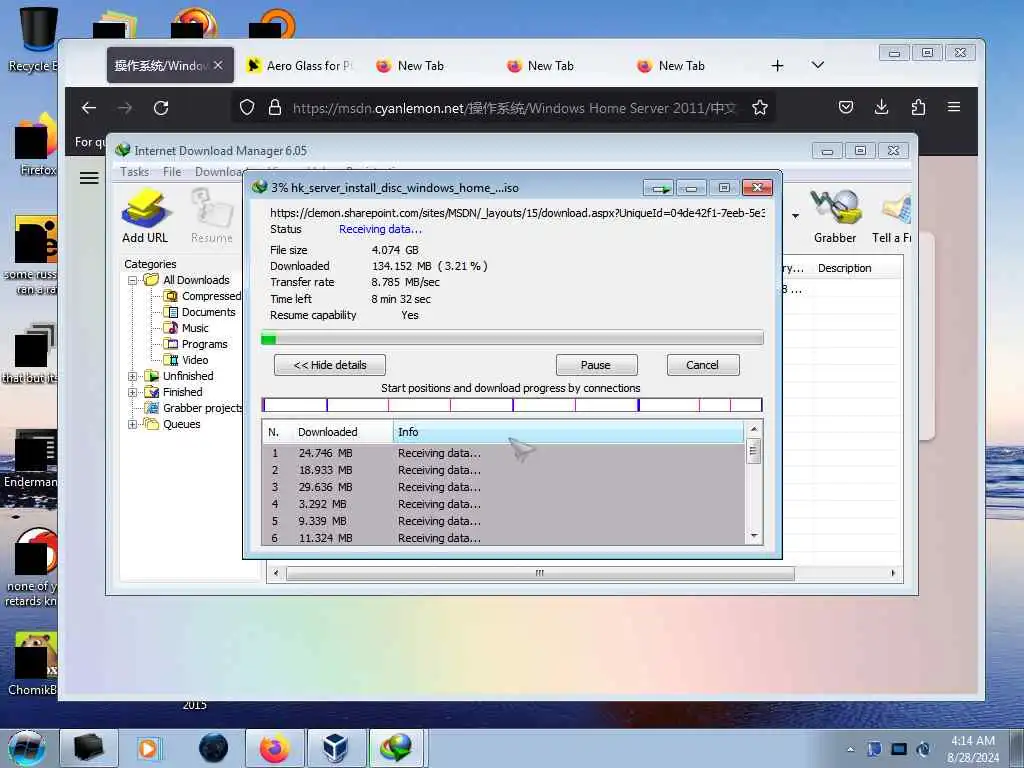Click the clock showing 4:14 AM
1024x768 pixels.
click(972, 741)
